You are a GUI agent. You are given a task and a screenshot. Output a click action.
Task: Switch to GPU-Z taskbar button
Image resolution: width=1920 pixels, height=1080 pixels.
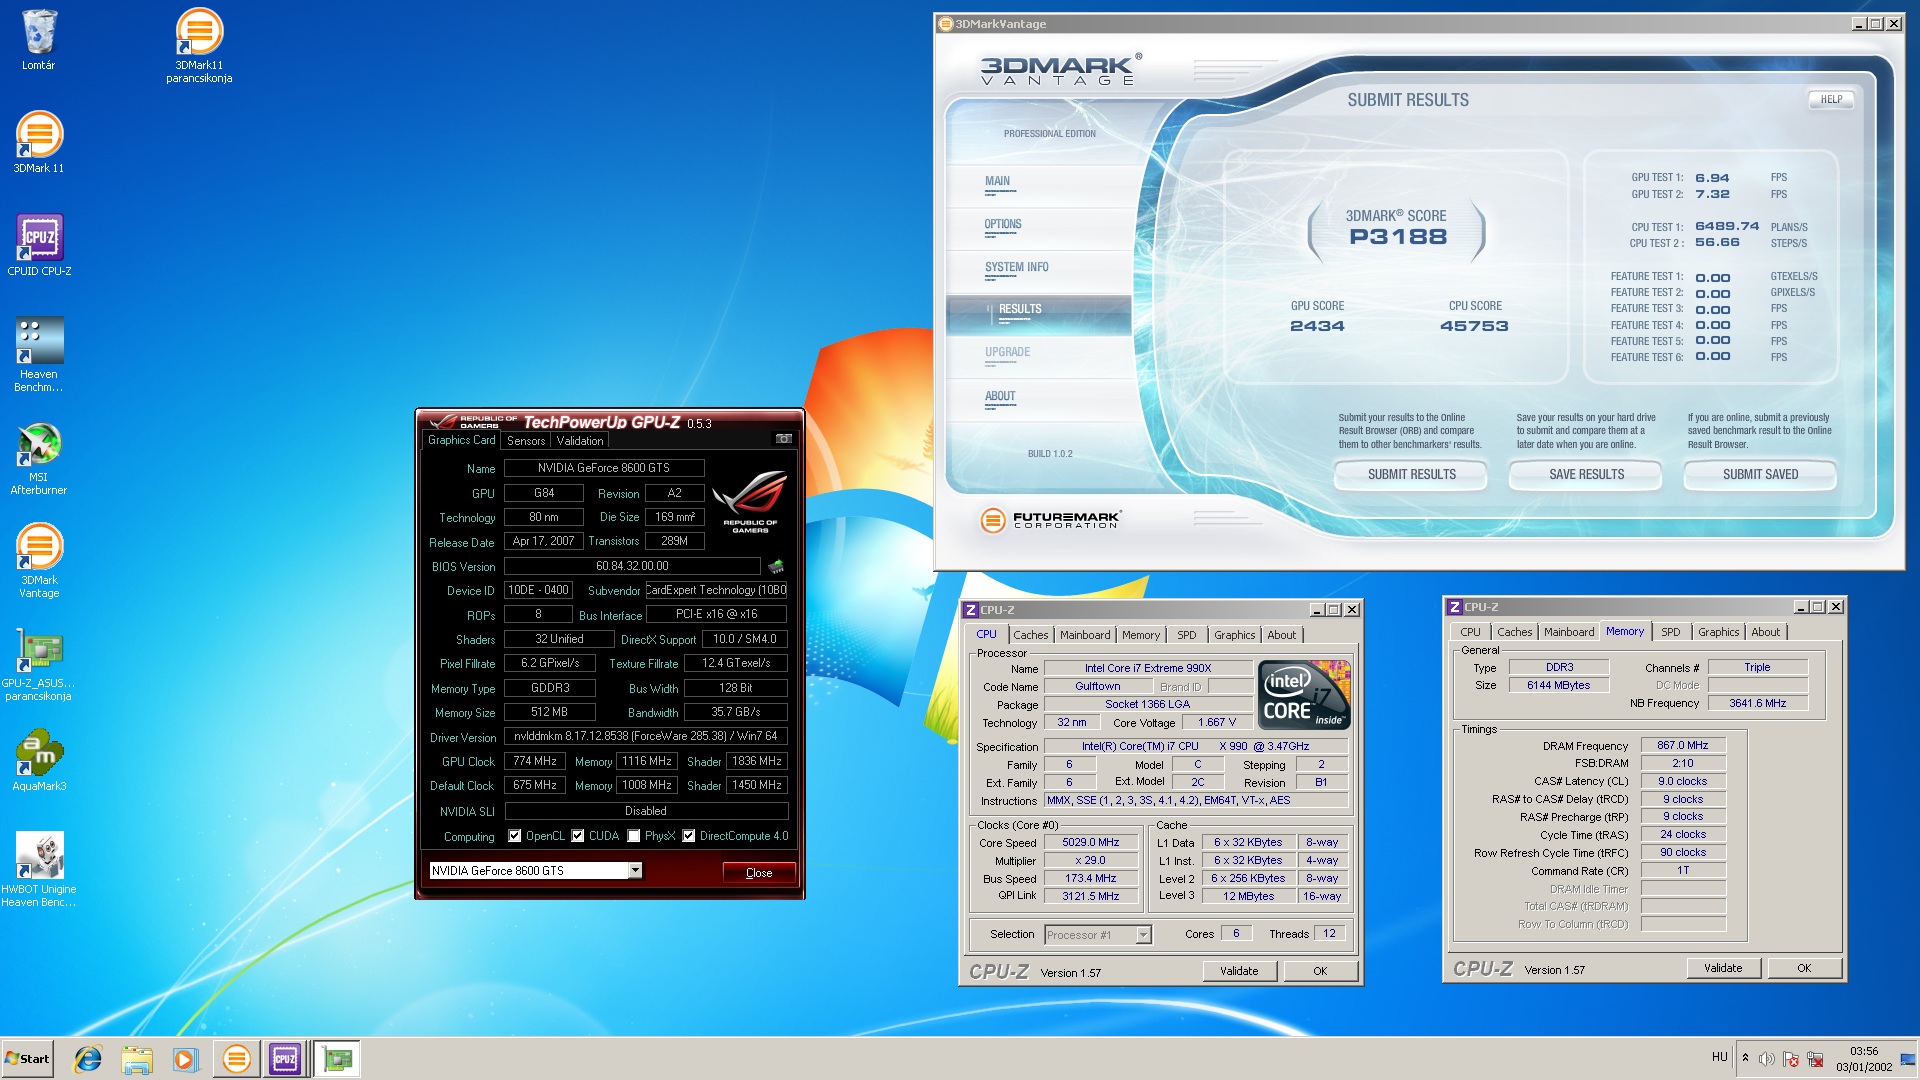pos(338,1059)
